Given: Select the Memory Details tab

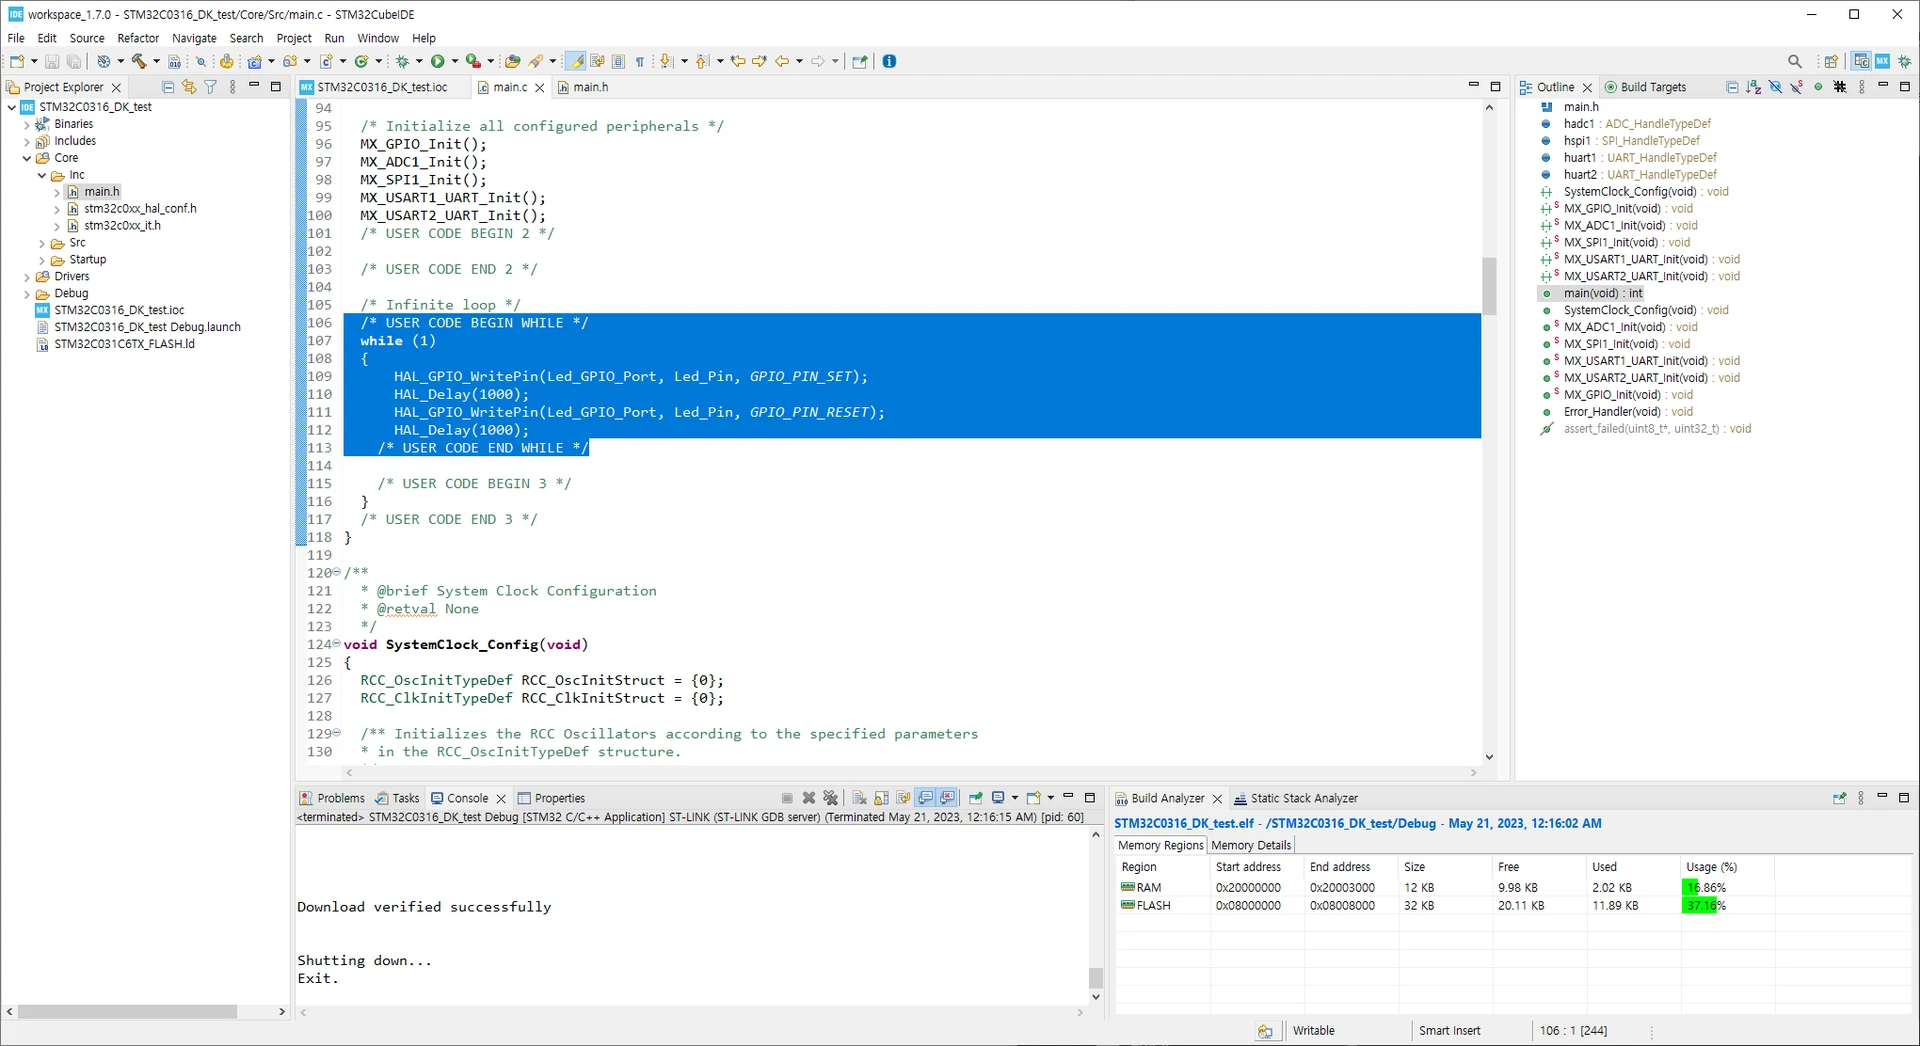Looking at the screenshot, I should [x=1250, y=845].
